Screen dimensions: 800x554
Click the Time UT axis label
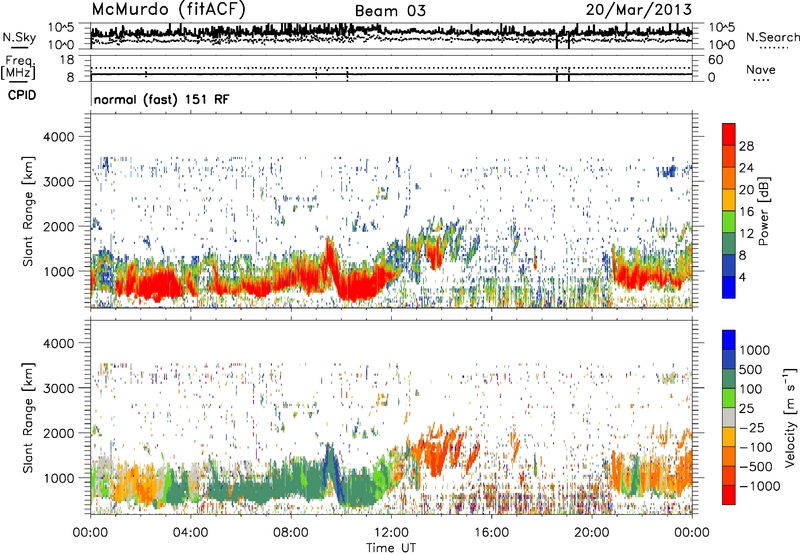click(x=391, y=548)
